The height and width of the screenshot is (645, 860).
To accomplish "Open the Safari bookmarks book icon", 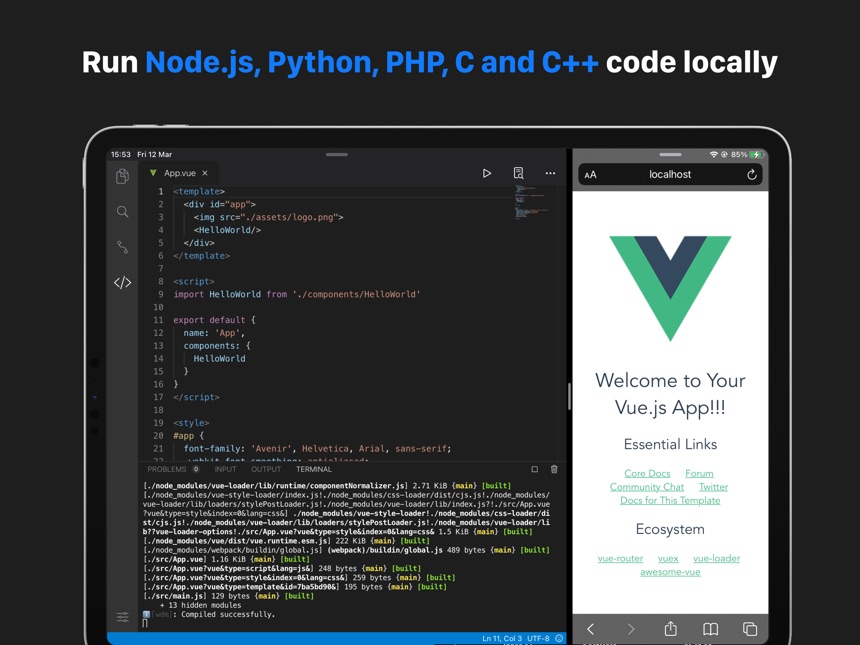I will tap(710, 629).
